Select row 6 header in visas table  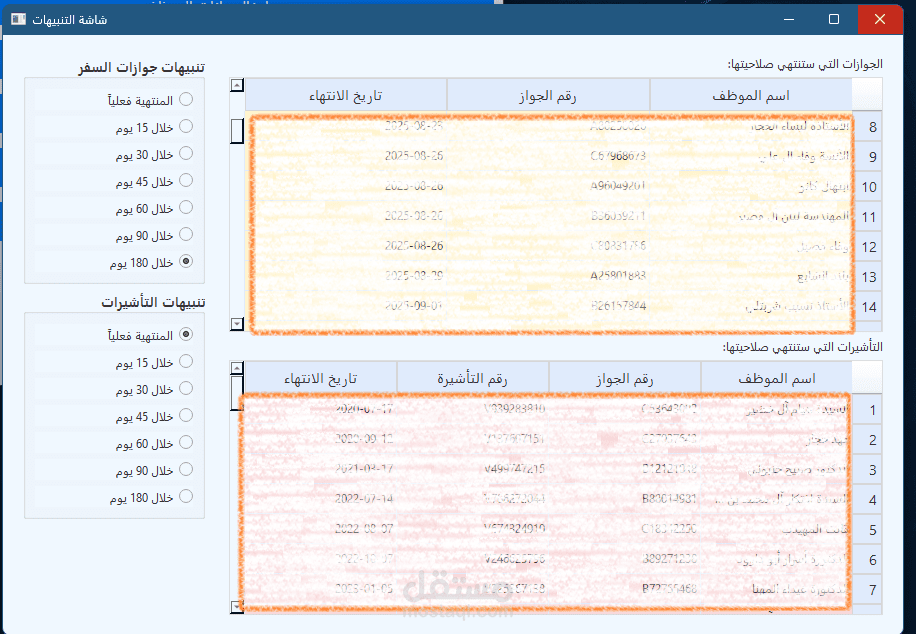point(868,560)
